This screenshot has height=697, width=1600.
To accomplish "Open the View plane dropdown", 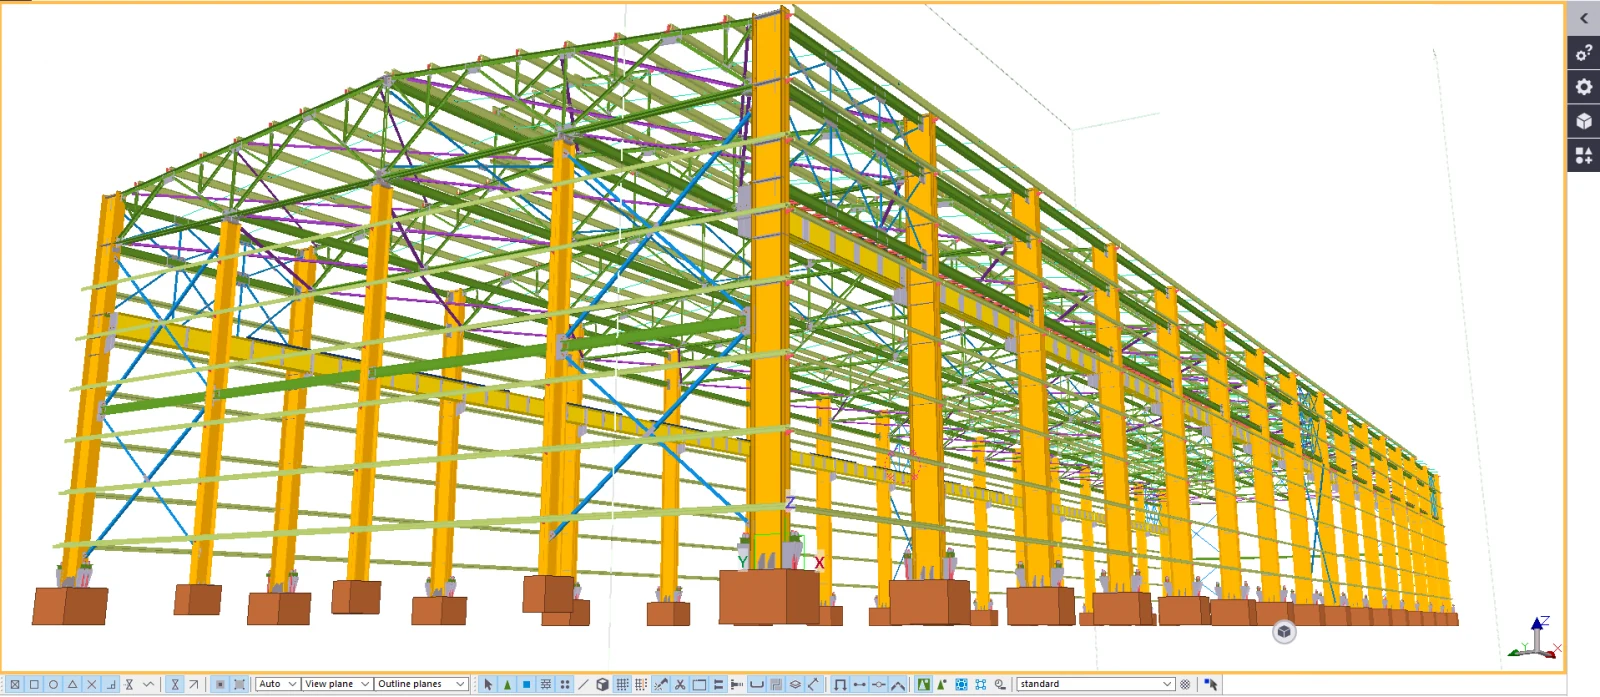I will 338,684.
